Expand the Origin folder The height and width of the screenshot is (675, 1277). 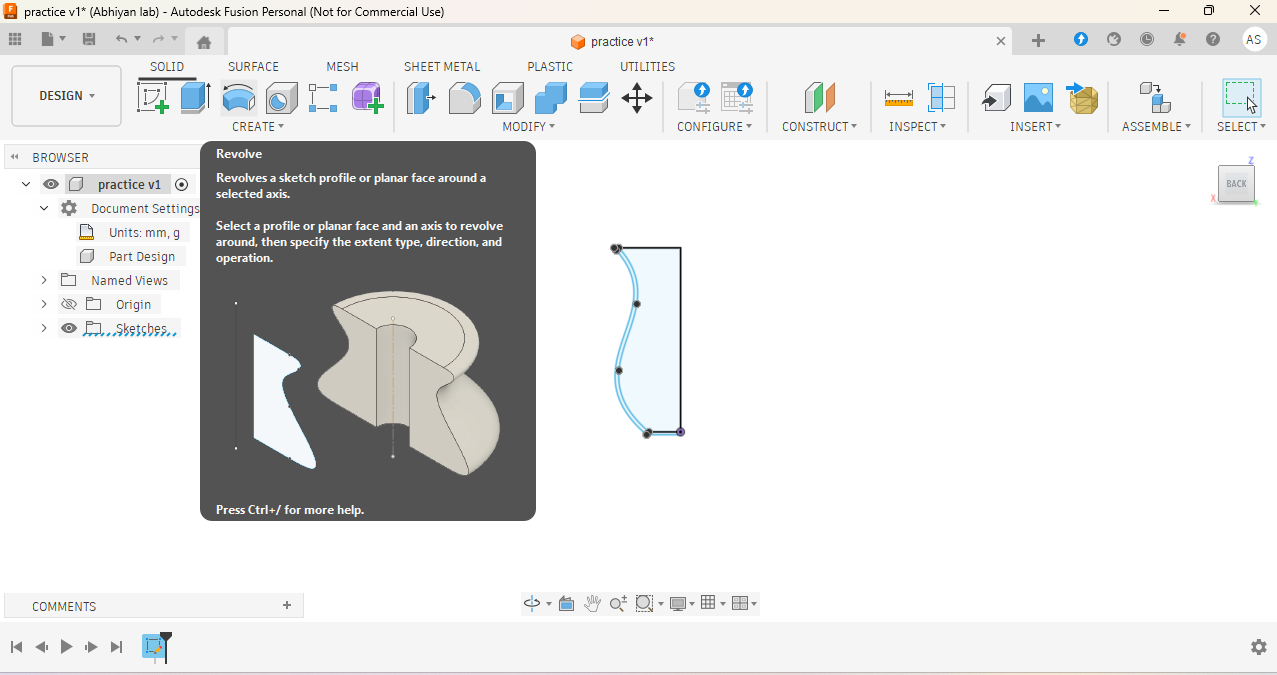(44, 304)
